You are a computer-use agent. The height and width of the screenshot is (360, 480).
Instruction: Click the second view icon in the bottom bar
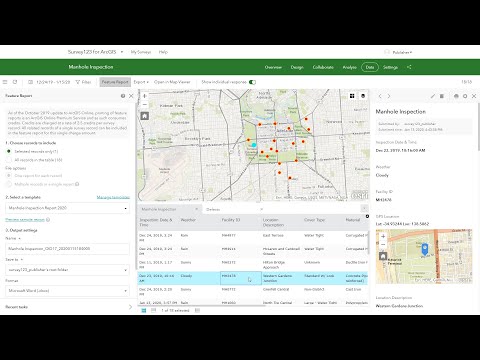pos(153,310)
